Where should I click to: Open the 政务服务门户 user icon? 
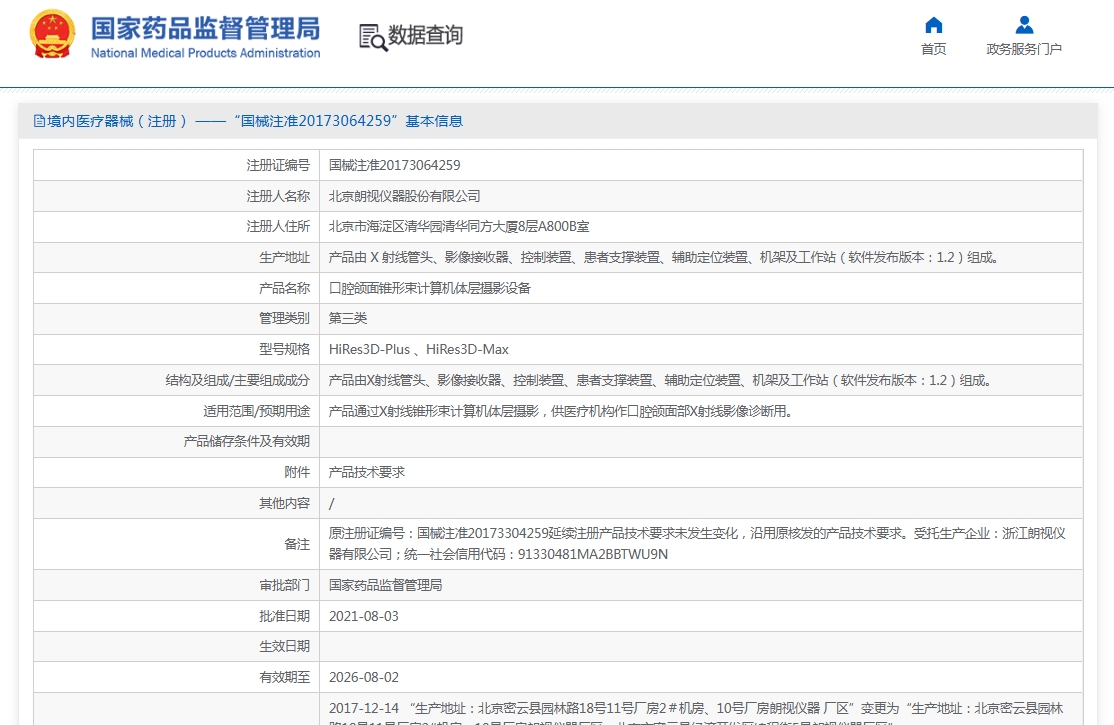[x=1024, y=26]
